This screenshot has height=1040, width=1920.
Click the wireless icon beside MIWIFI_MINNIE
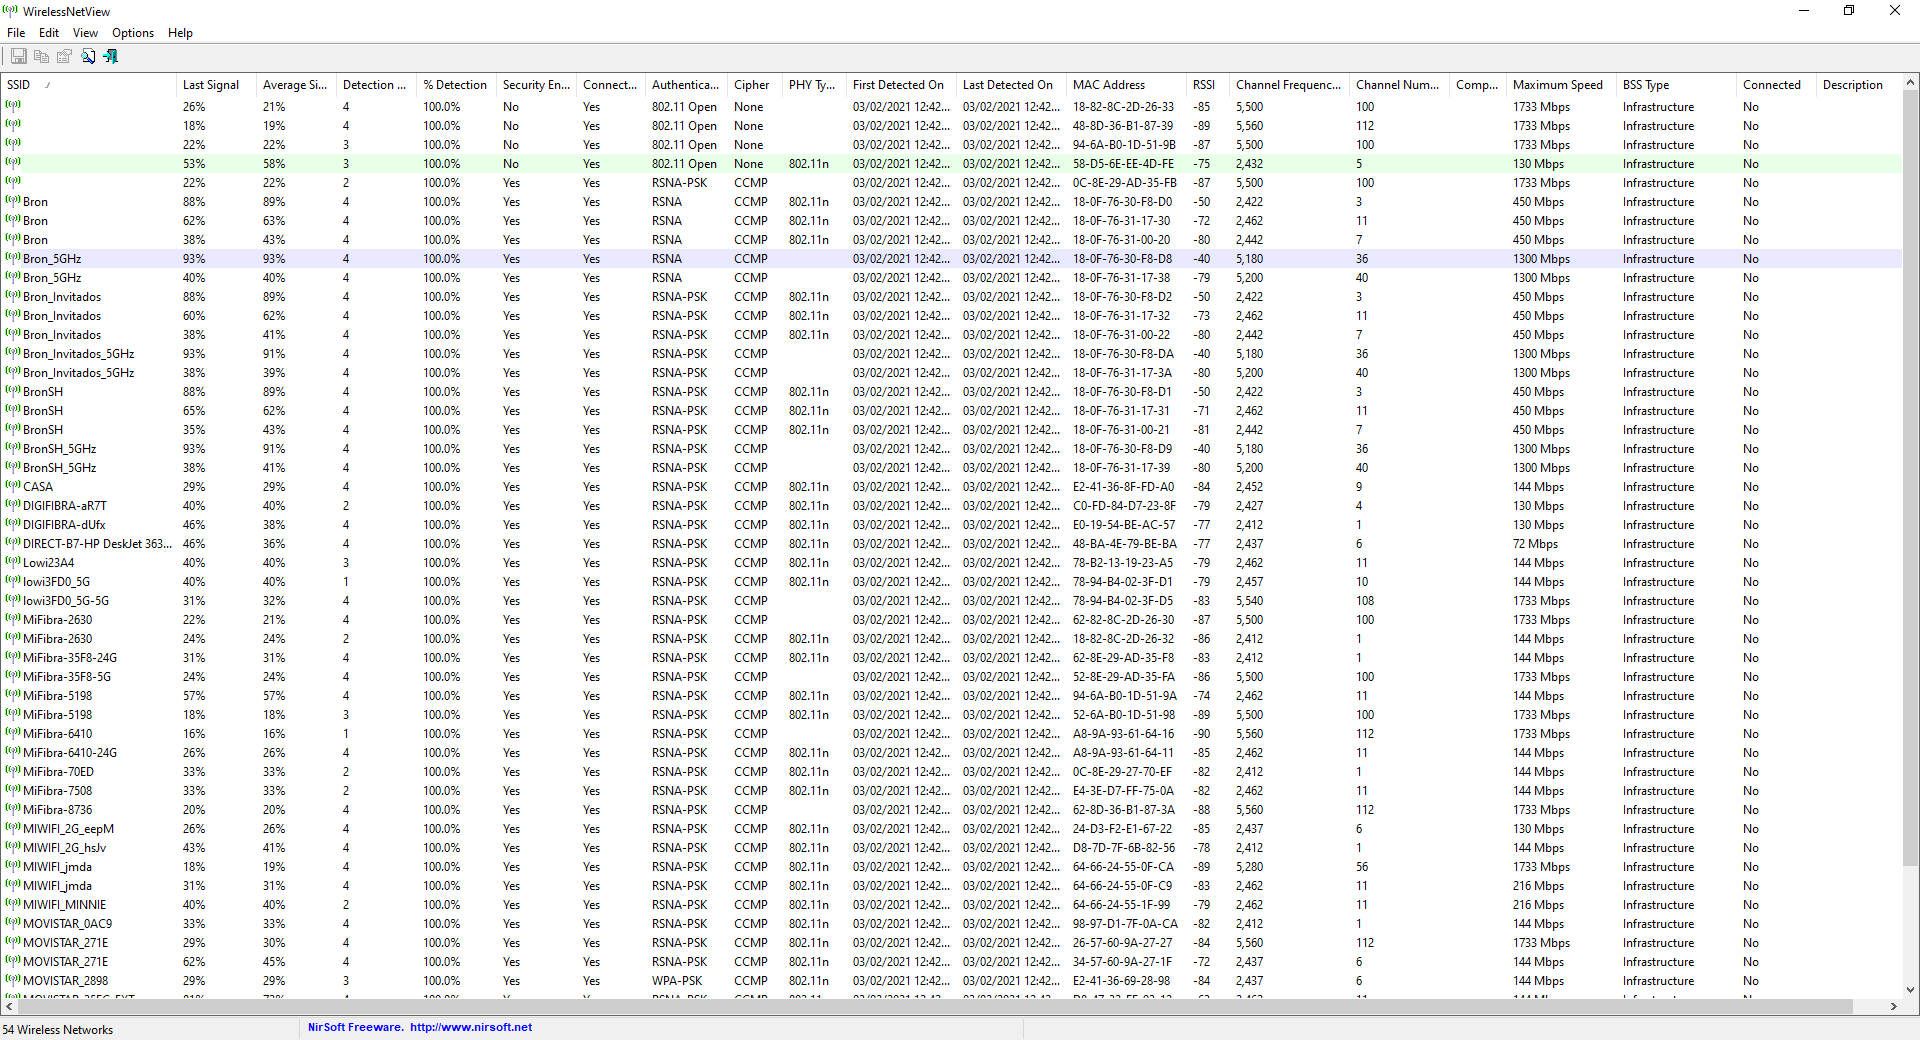pyautogui.click(x=13, y=905)
